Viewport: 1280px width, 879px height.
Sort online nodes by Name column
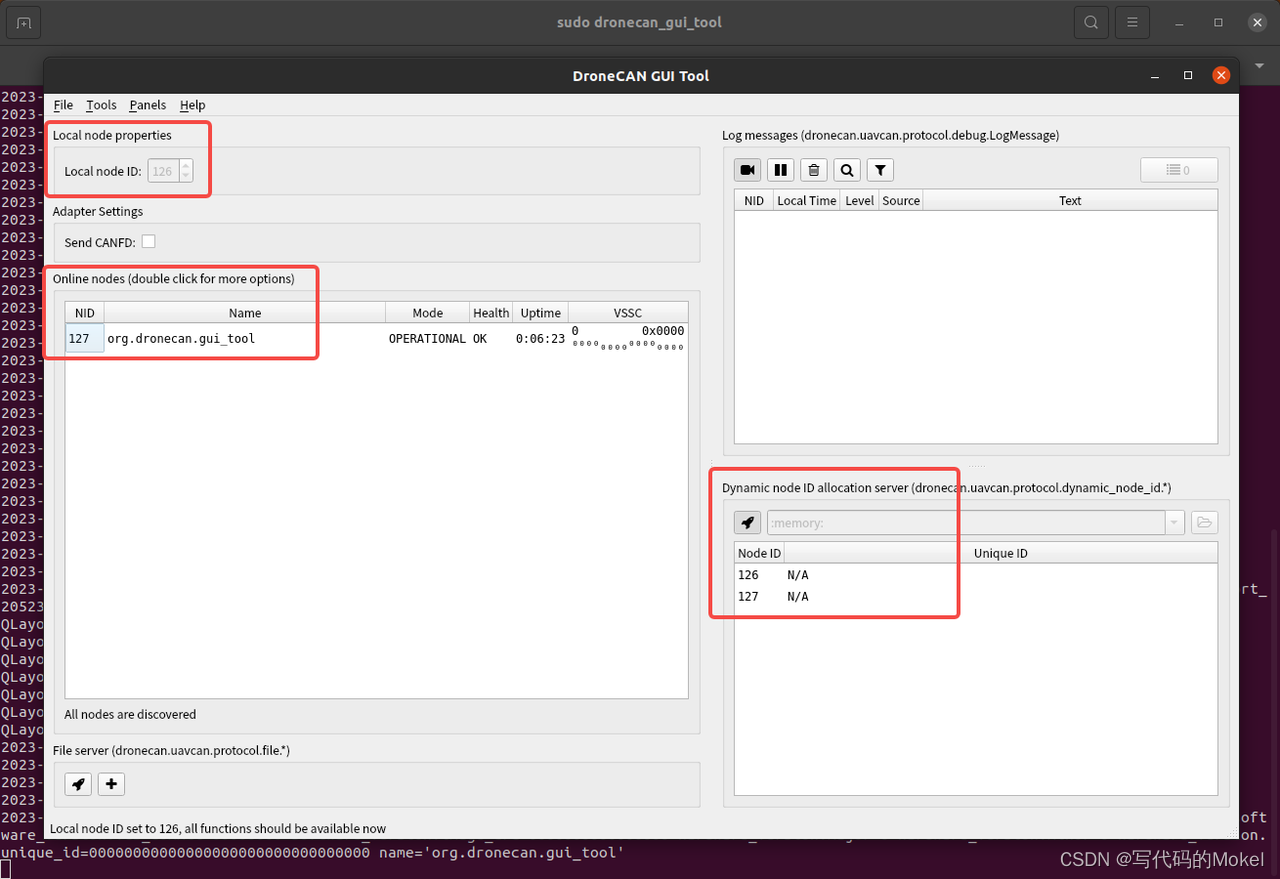point(245,313)
